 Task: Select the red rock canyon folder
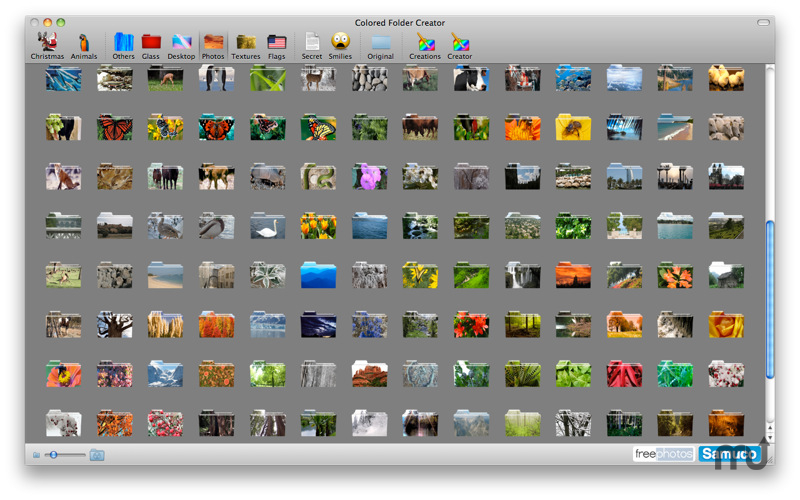coord(369,374)
